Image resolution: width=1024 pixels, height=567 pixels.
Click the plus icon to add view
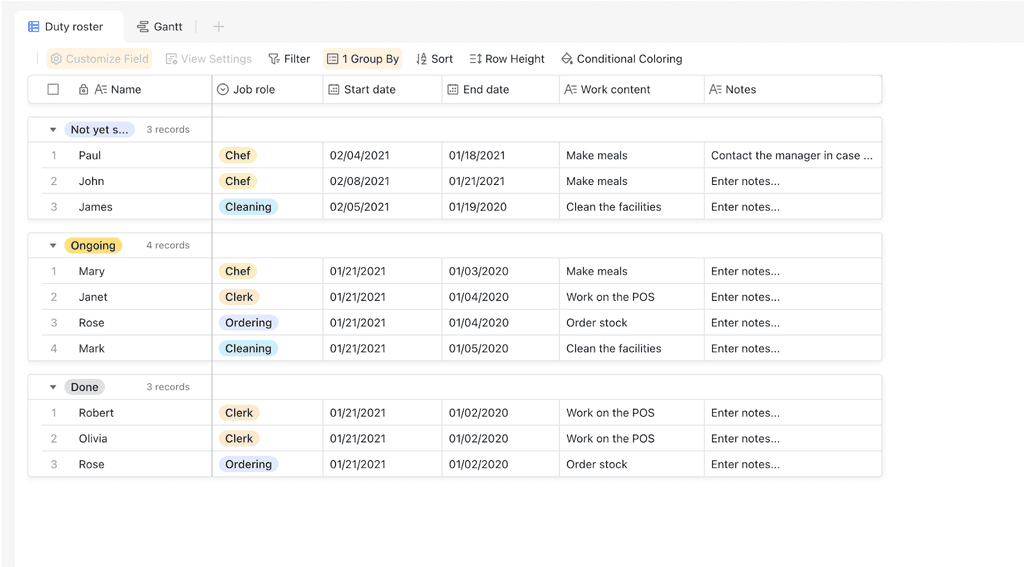pos(219,27)
